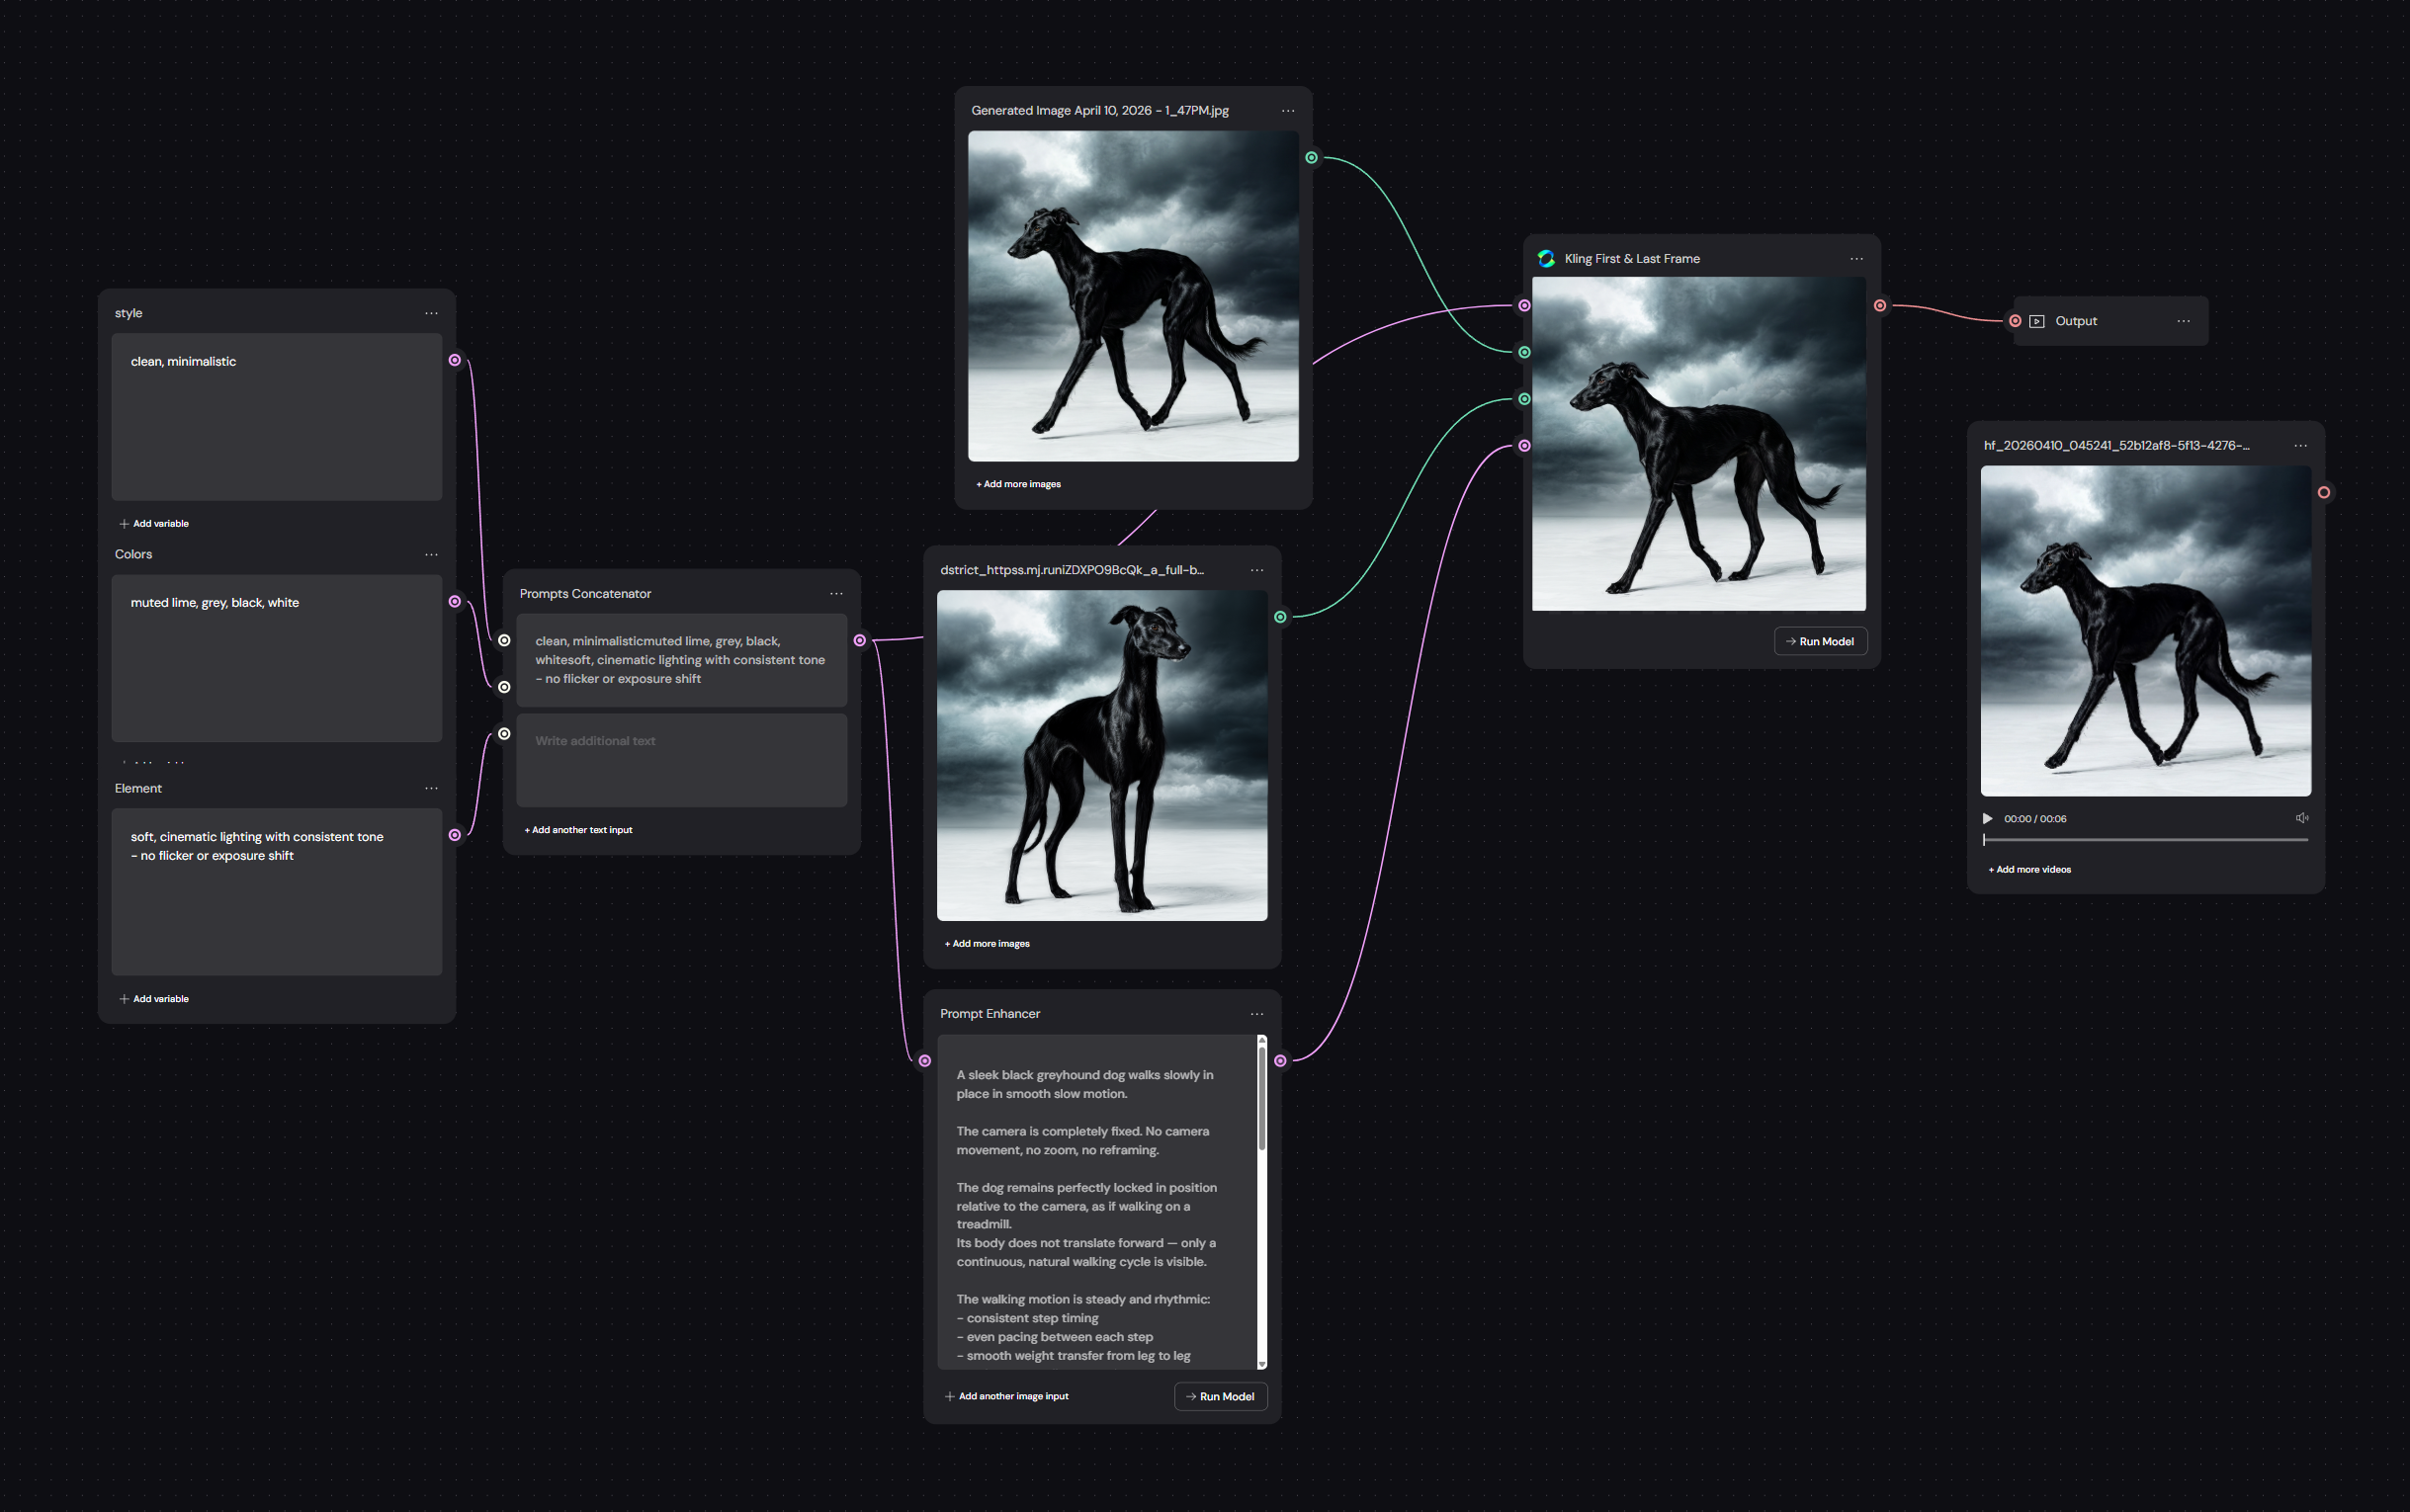Open the Element node three-dot menu
Image resolution: width=2410 pixels, height=1512 pixels.
coord(431,788)
